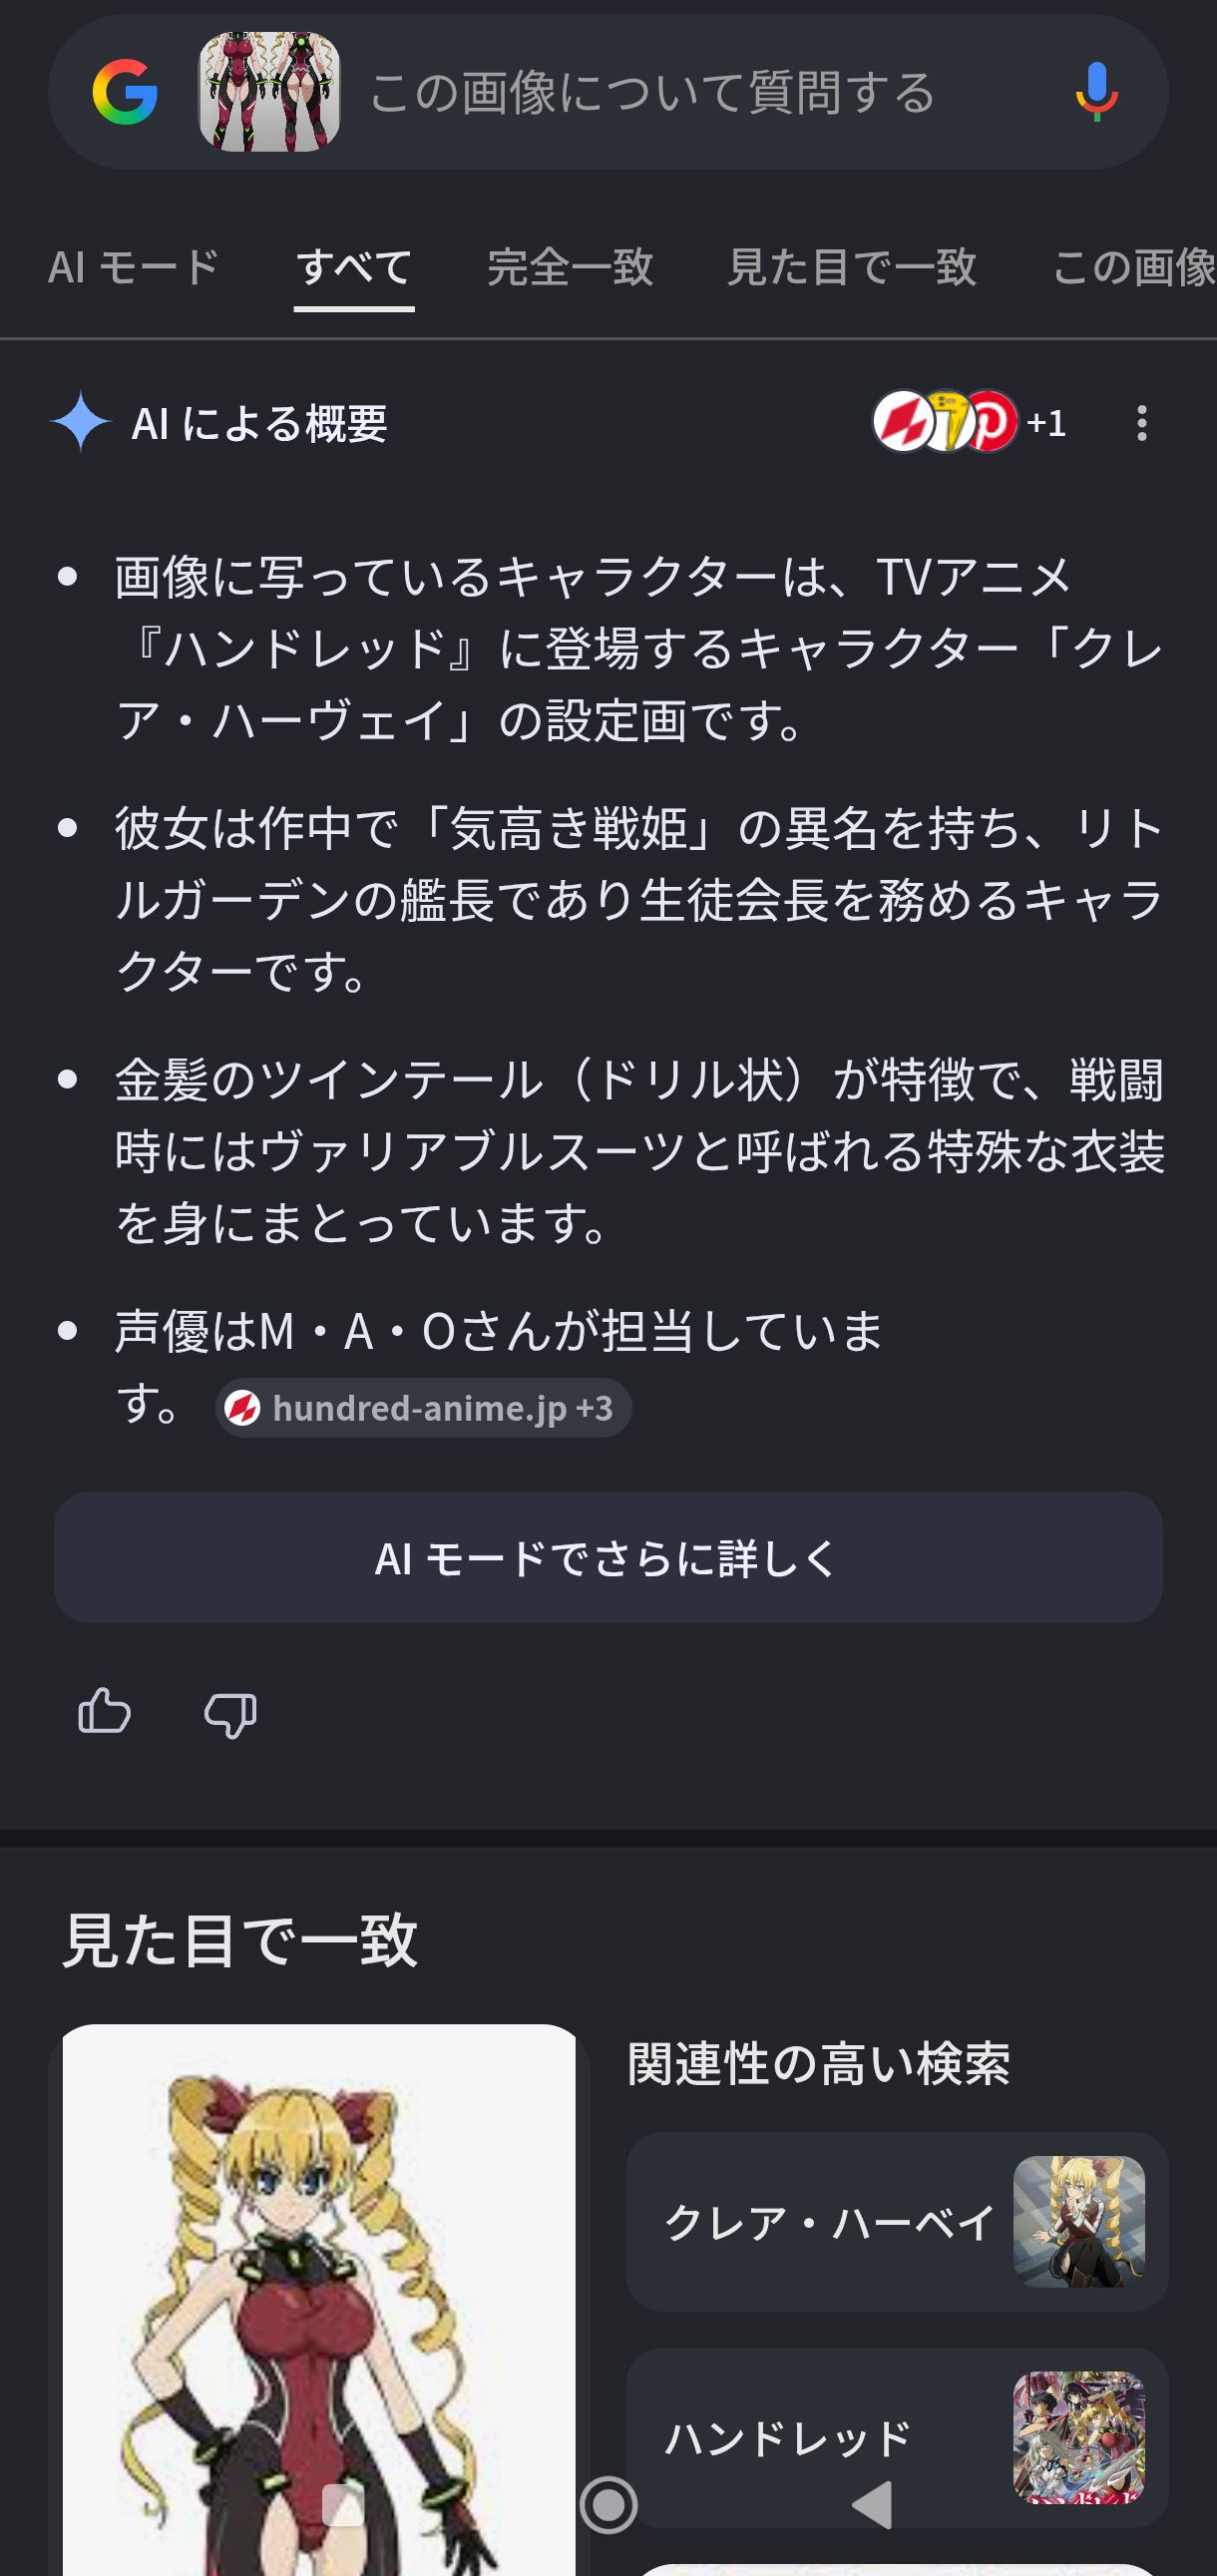Screen dimensions: 1217x2576
Task: Open the searched image thumbnail in search bar
Action: [269, 92]
